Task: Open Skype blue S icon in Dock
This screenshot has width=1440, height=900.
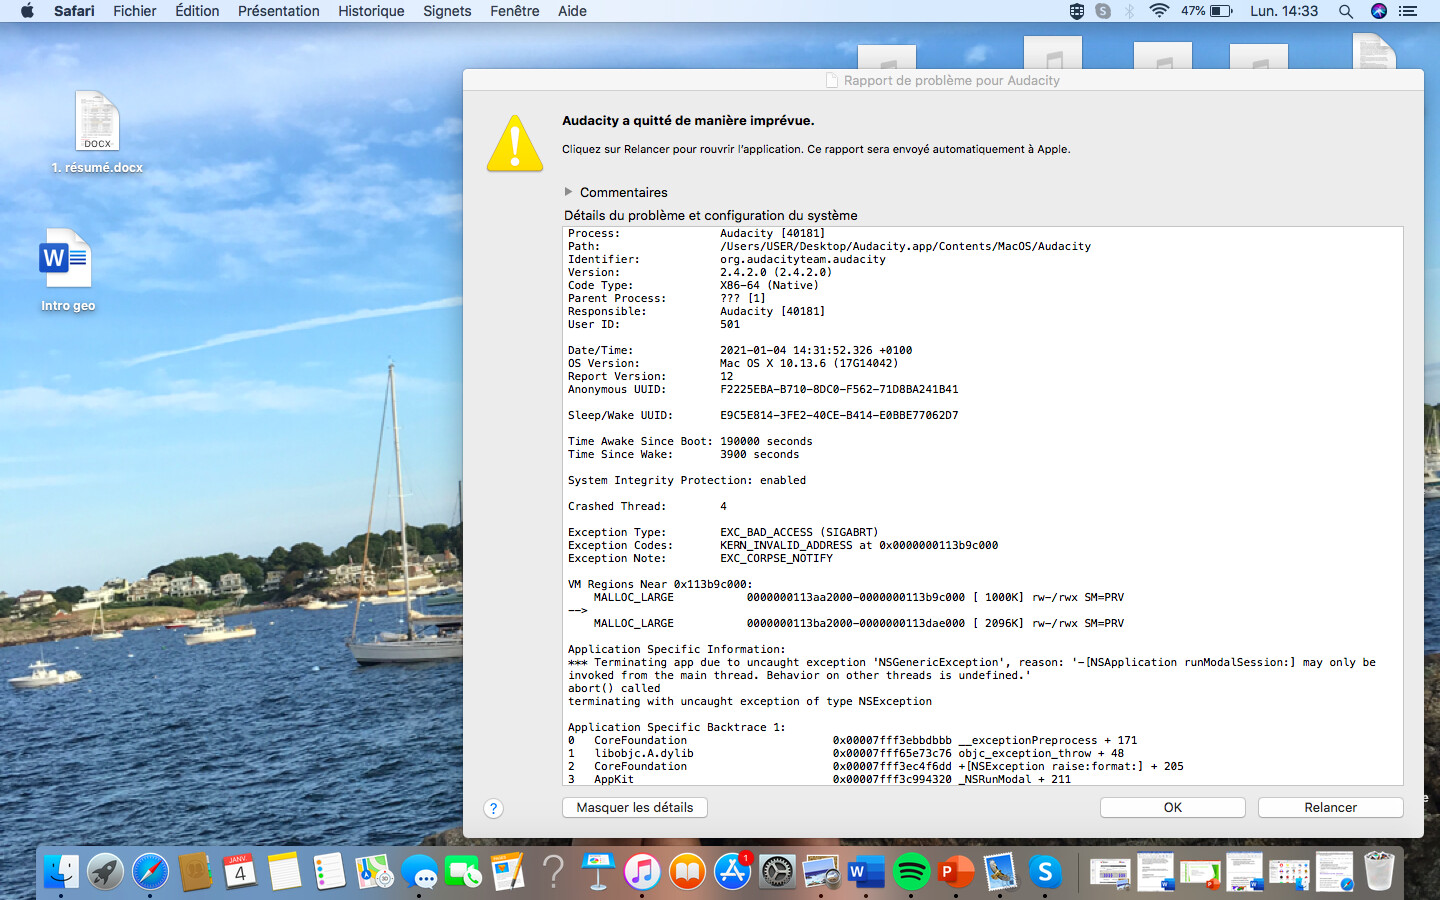Action: 1045,872
